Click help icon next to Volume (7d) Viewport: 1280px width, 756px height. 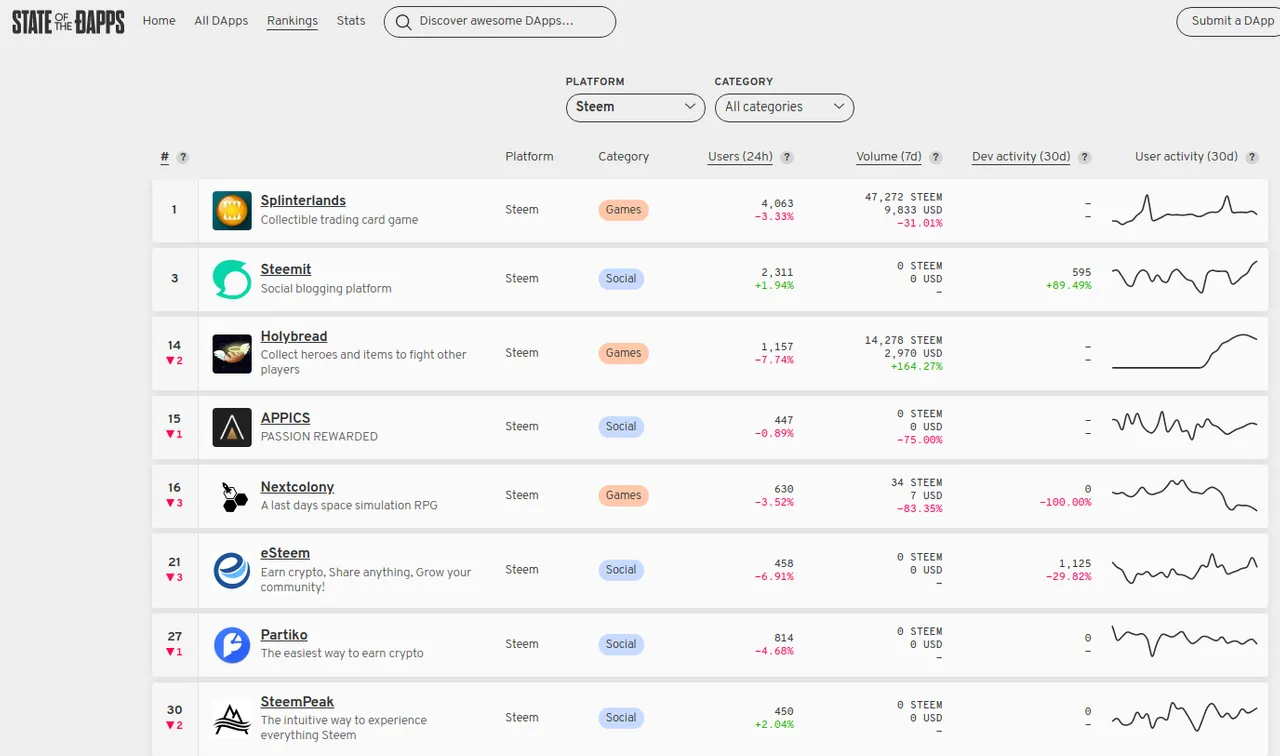click(x=936, y=157)
